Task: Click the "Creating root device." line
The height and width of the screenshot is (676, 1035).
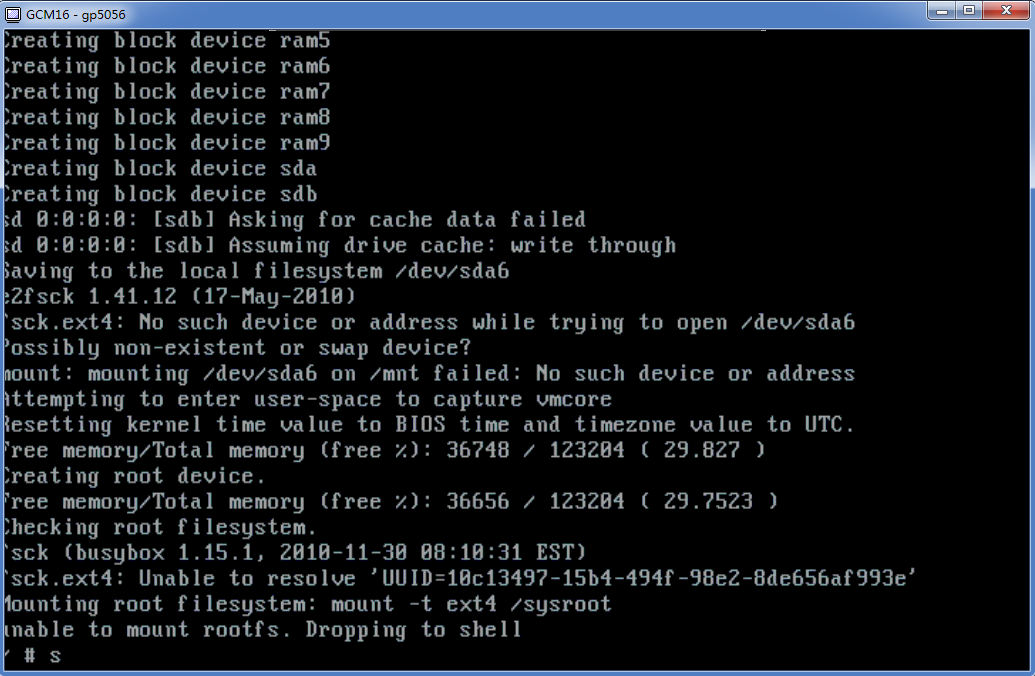Action: pos(135,476)
